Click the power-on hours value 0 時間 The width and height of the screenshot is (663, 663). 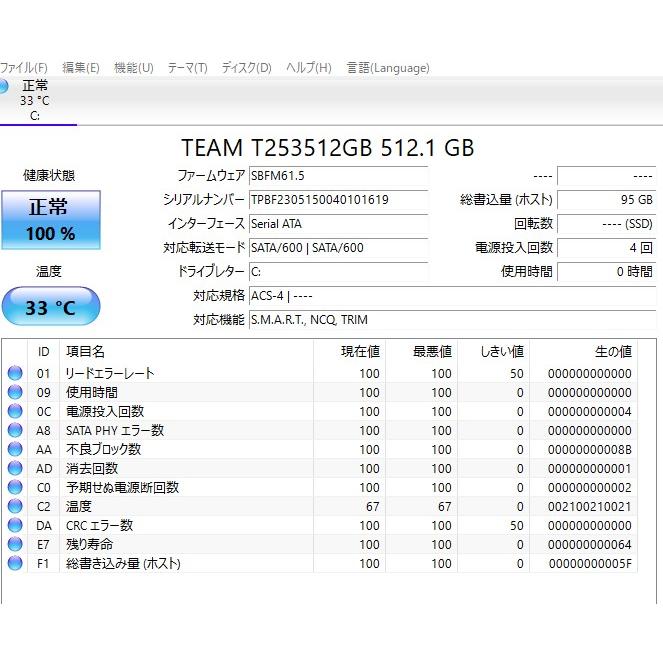click(x=607, y=272)
